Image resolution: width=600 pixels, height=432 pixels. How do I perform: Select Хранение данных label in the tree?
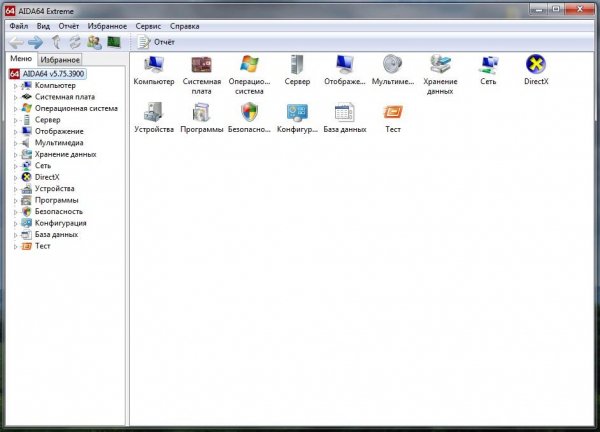[x=66, y=154]
